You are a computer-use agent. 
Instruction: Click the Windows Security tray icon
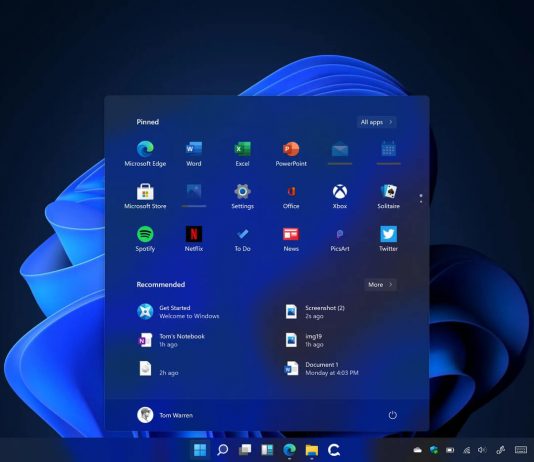(434, 450)
